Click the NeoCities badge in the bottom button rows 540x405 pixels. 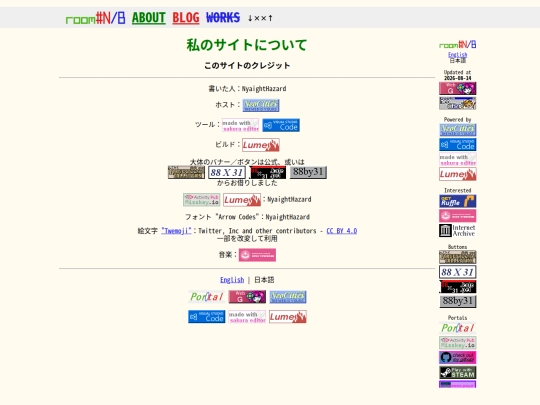288,297
